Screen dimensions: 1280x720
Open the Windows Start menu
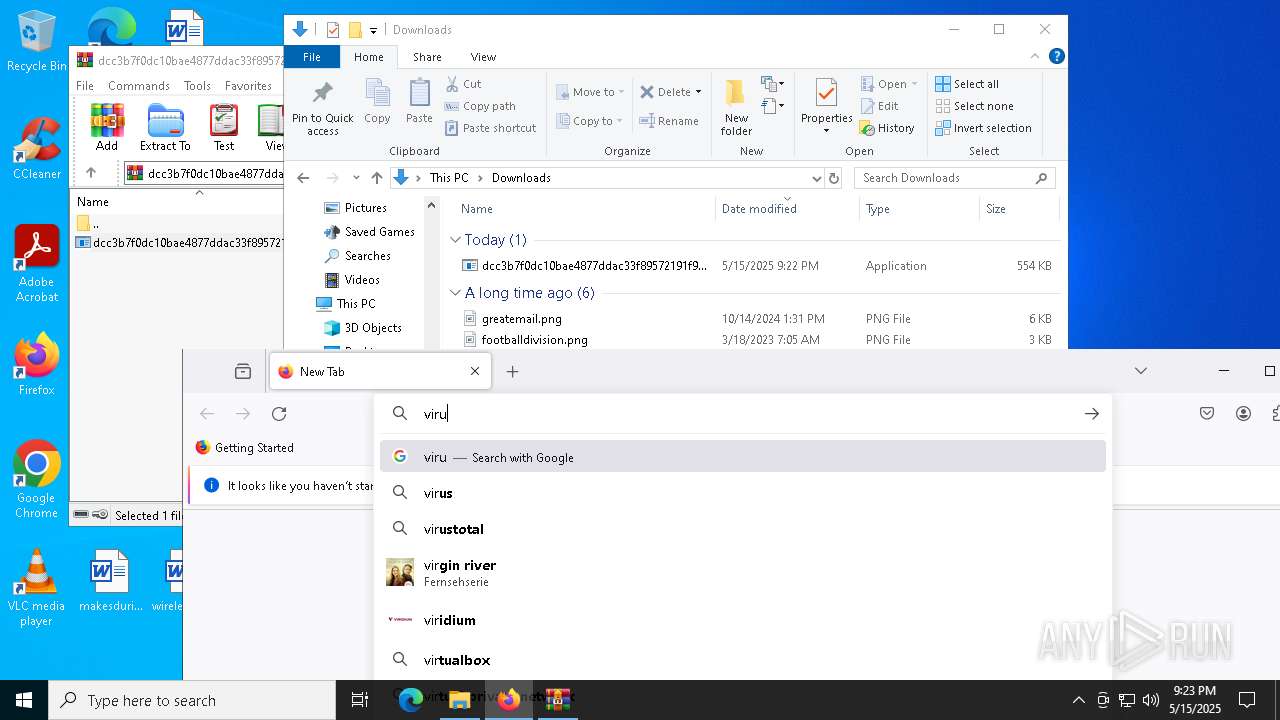24,700
